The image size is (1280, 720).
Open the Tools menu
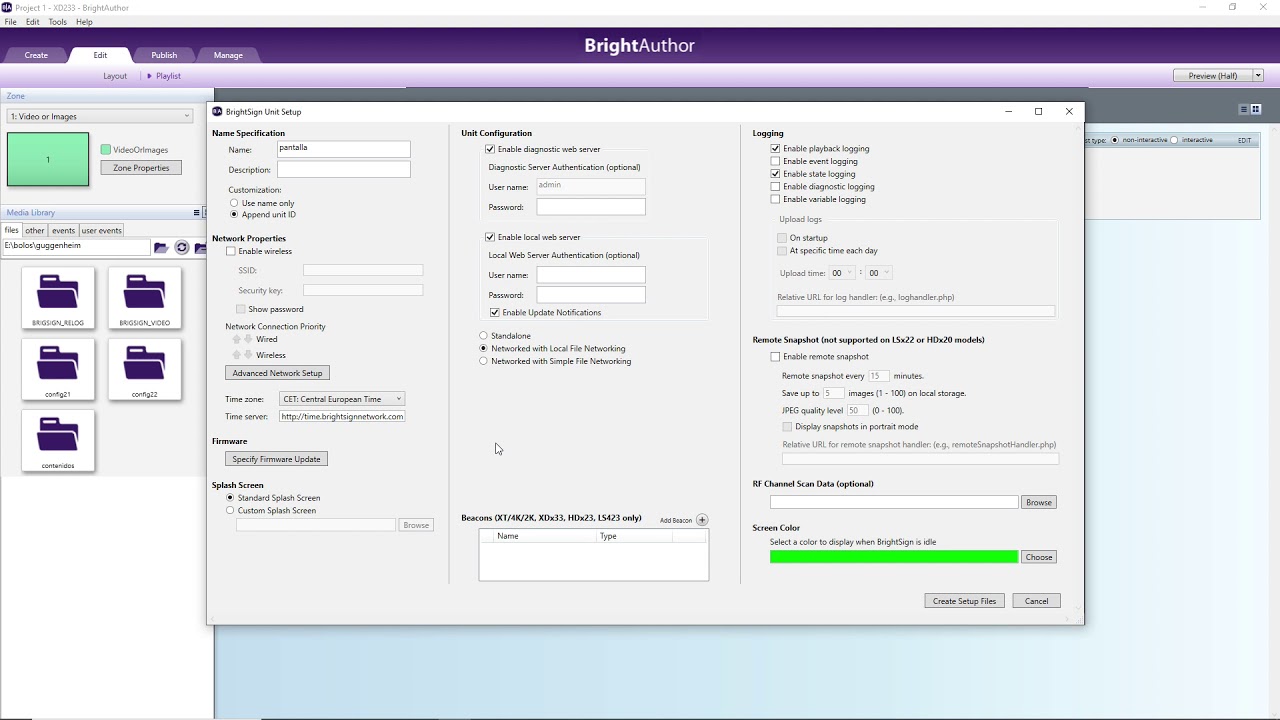point(58,22)
